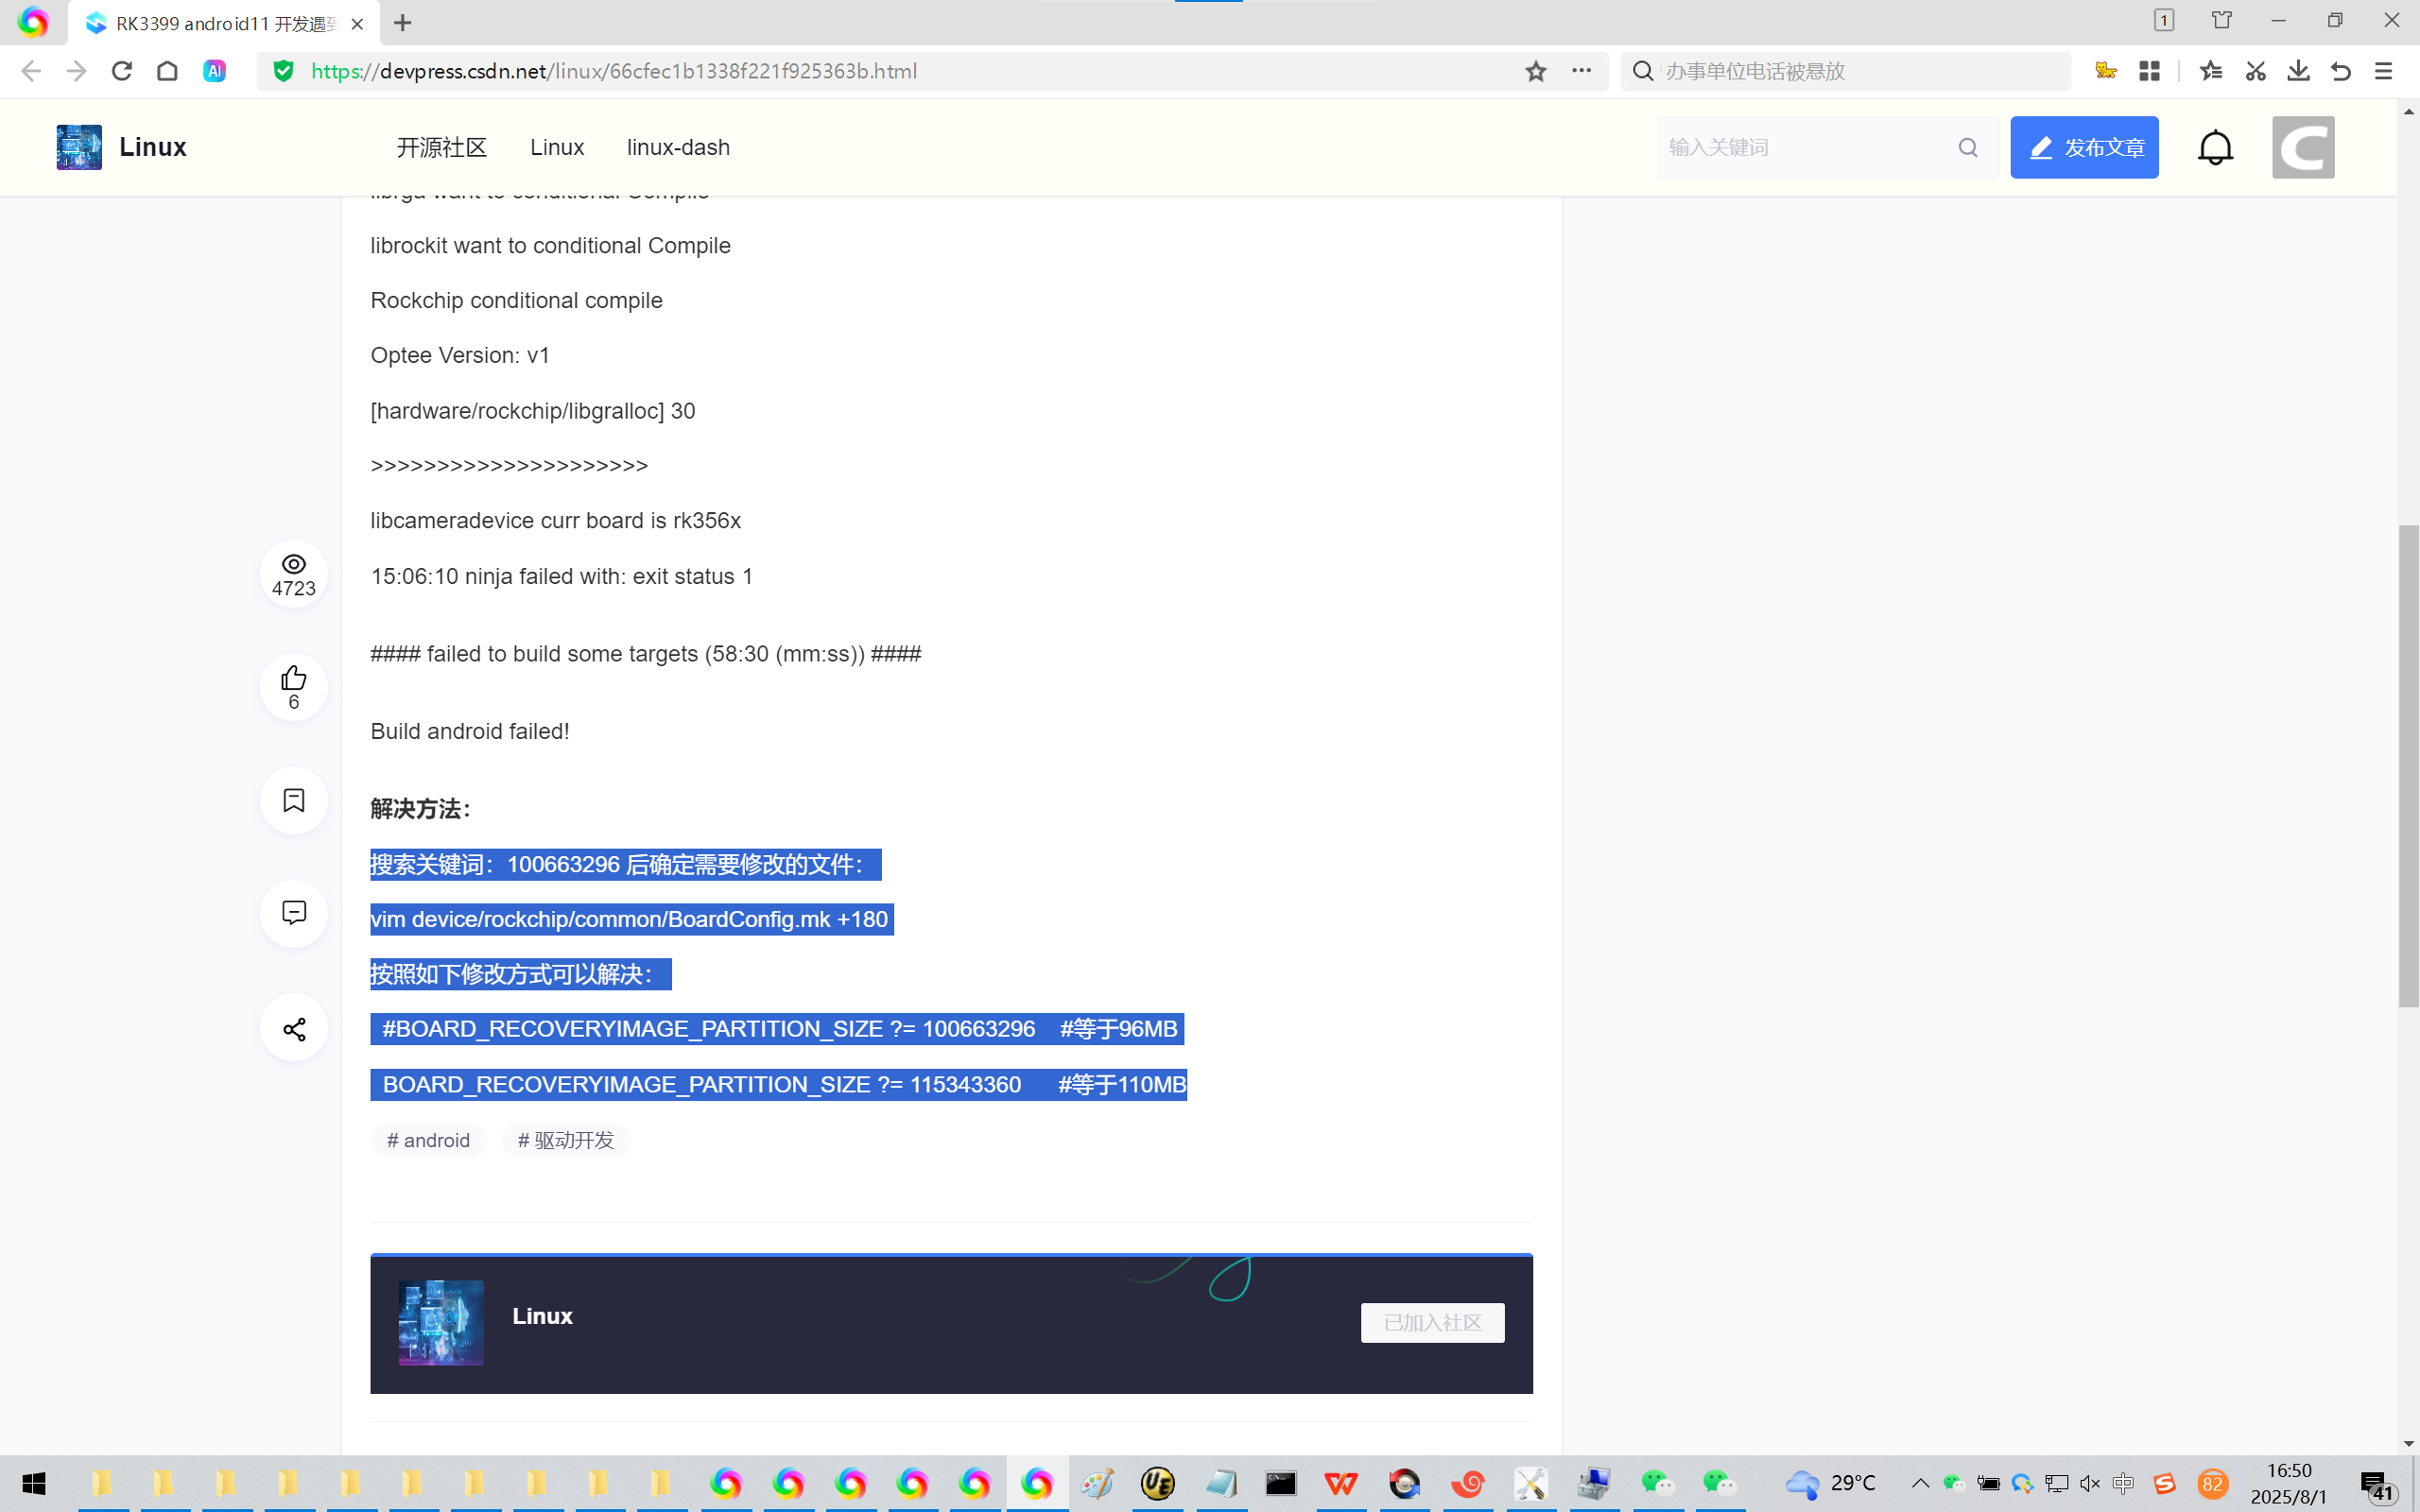The width and height of the screenshot is (2420, 1512).
Task: Open the linux-dash navigation item
Action: click(x=678, y=147)
